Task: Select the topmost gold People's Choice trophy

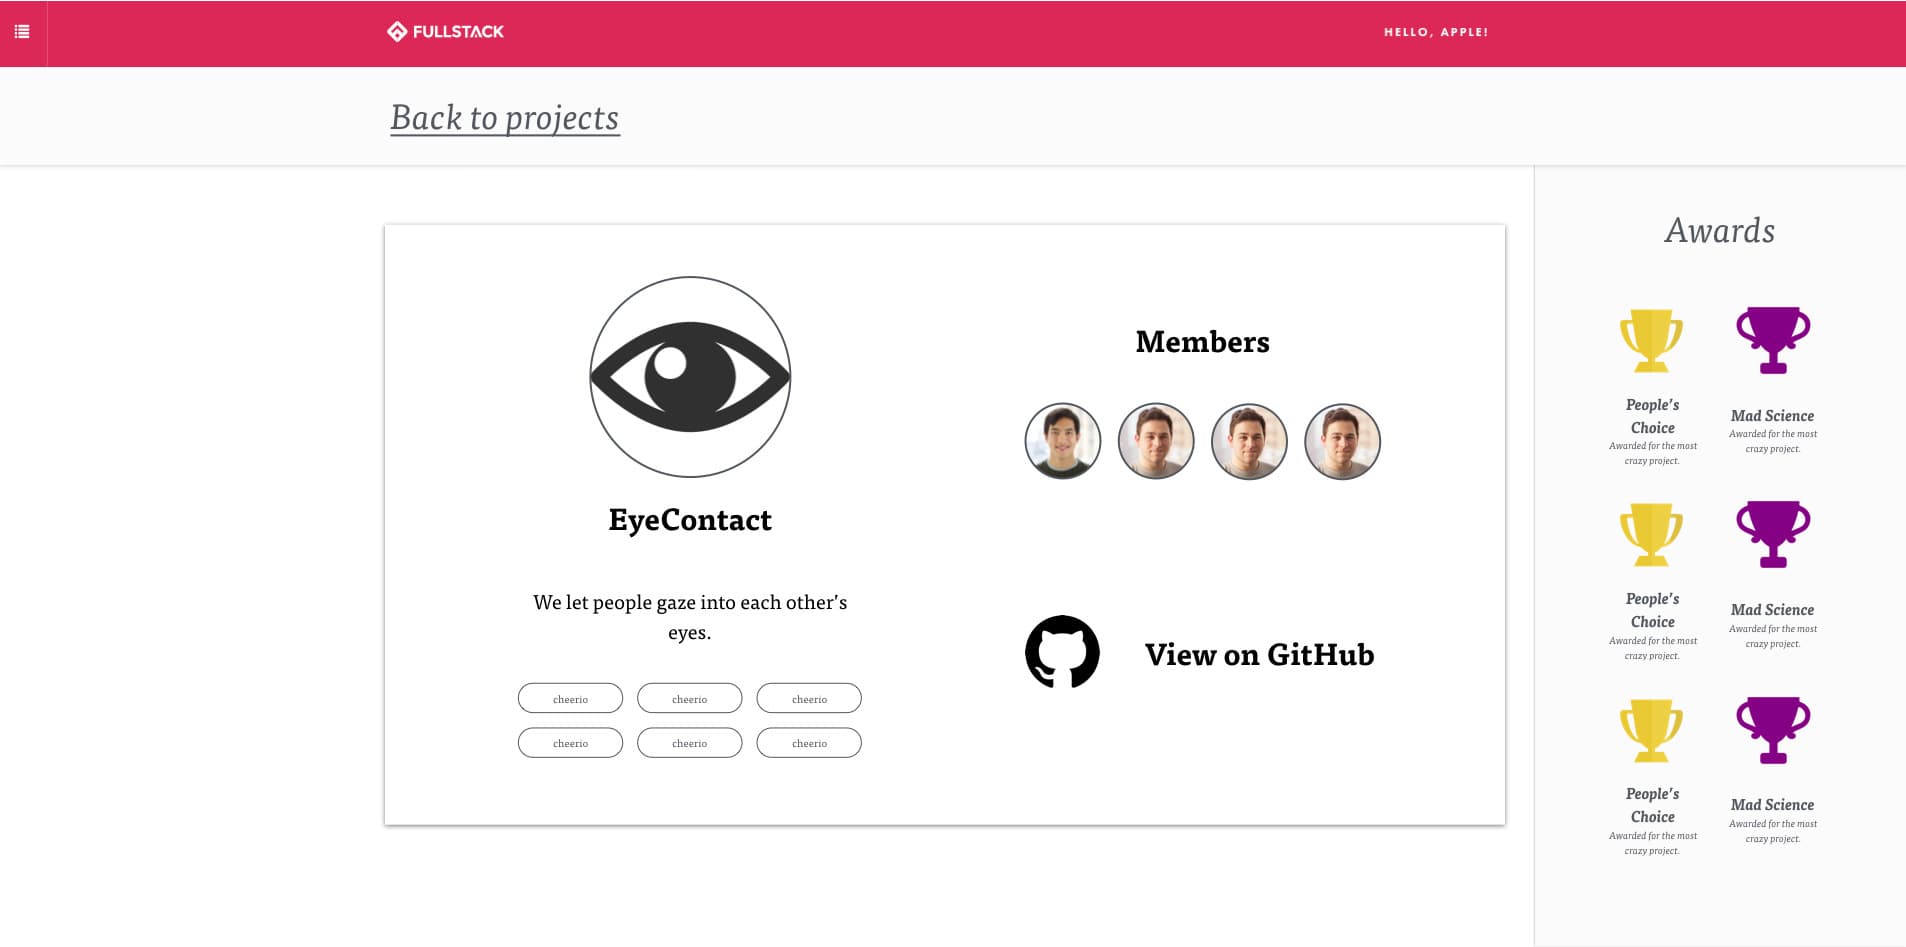Action: (1651, 340)
